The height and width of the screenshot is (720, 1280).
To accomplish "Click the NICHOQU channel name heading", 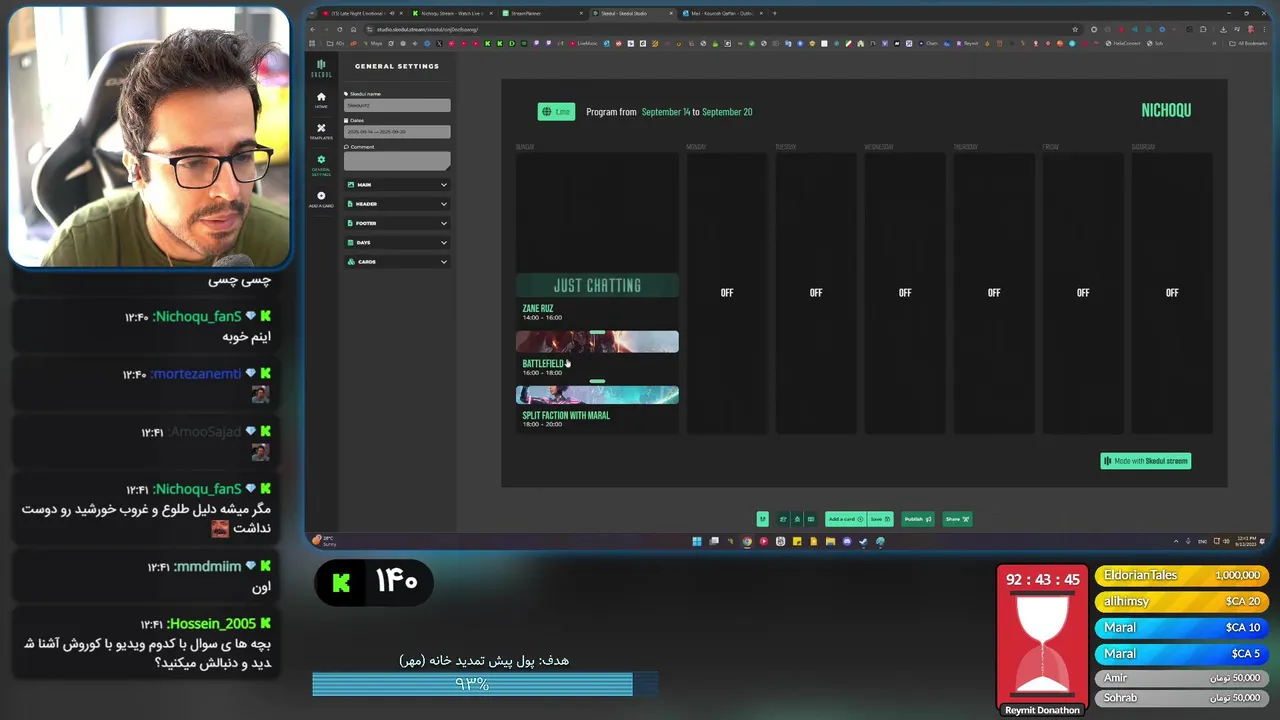I will 1166,110.
